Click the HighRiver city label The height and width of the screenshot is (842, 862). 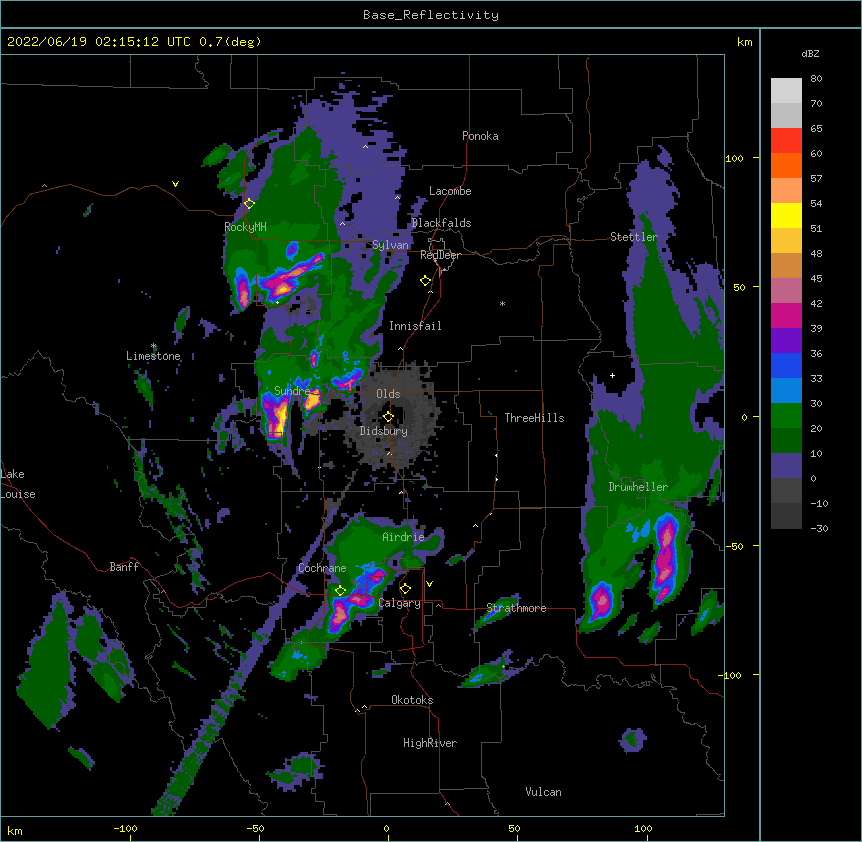click(x=430, y=743)
